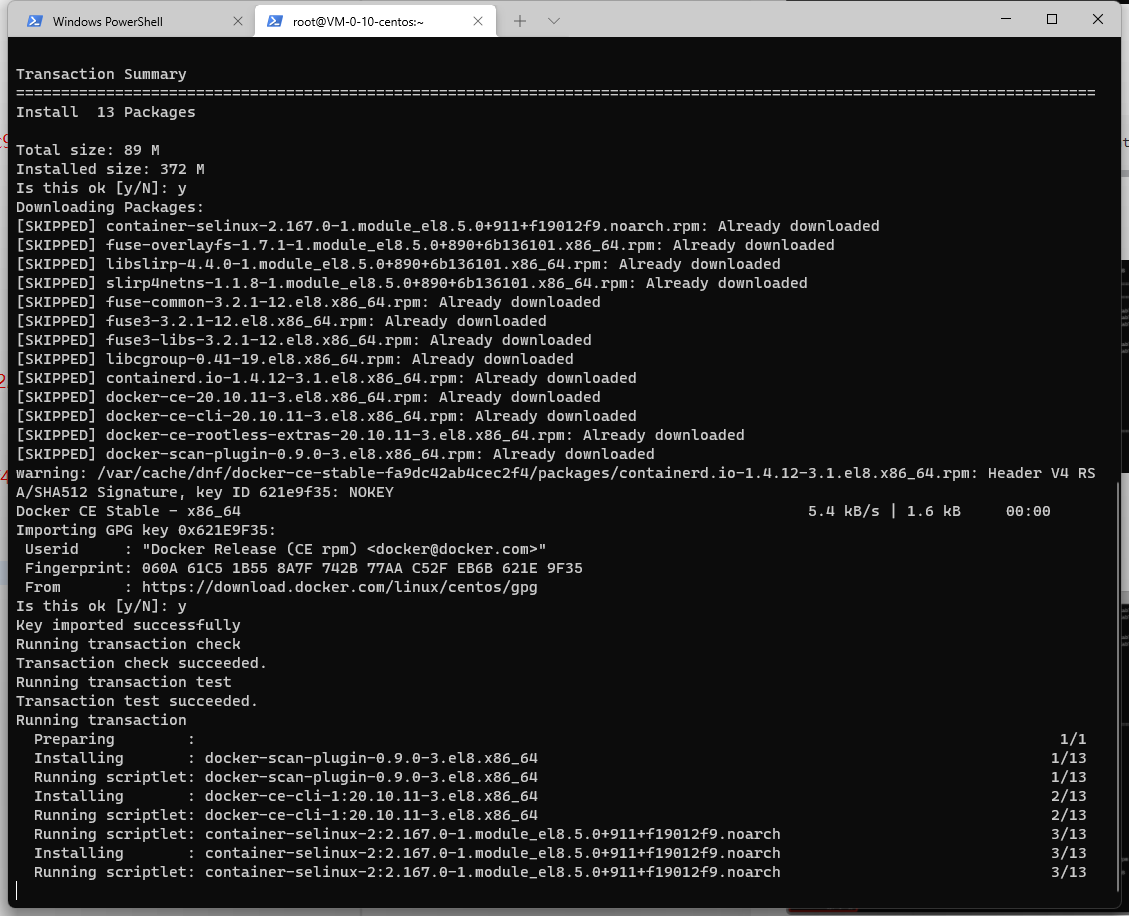Viewport: 1129px width, 916px height.
Task: Click the '2/13' count beside Installing docker-ce-cli
Action: [1069, 796]
